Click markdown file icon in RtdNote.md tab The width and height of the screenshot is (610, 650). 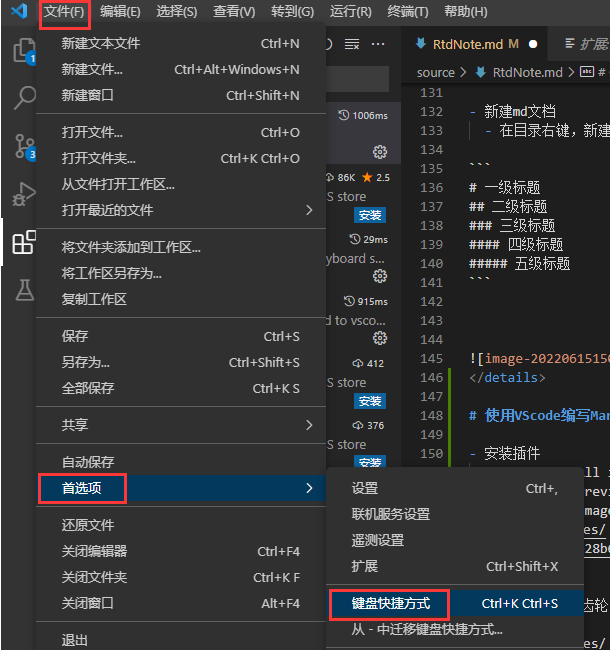421,44
